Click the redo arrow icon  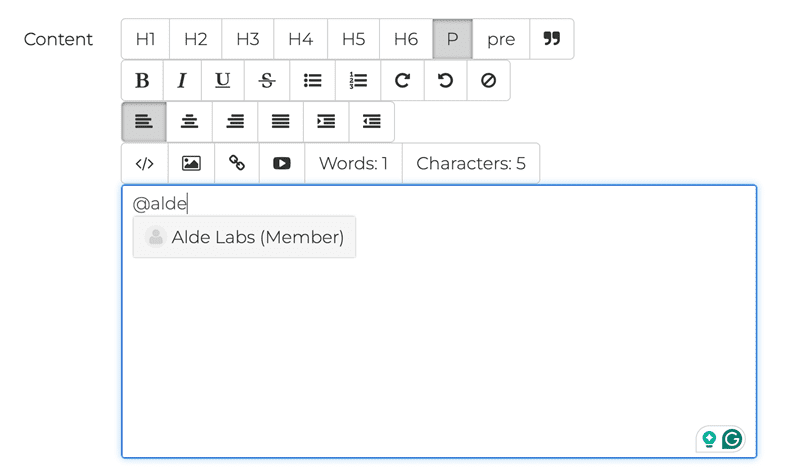pyautogui.click(x=402, y=81)
